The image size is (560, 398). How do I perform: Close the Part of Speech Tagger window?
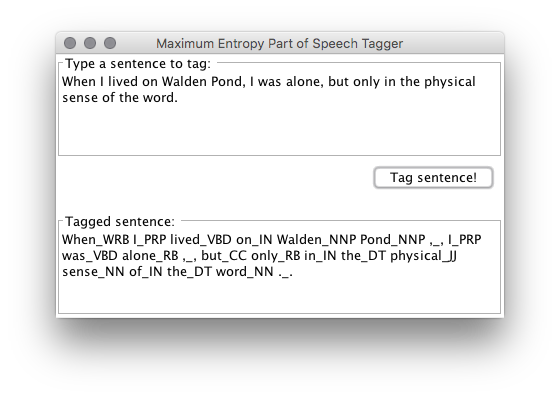(70, 43)
